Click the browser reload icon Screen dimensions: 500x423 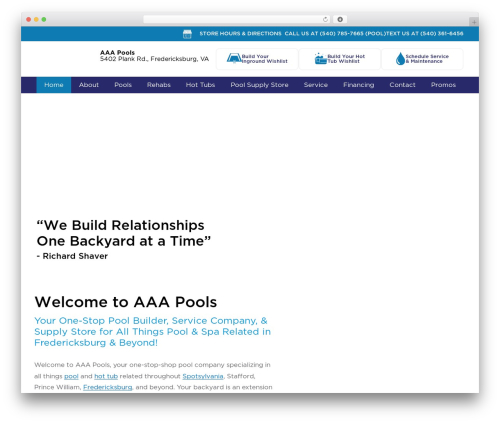tap(325, 20)
